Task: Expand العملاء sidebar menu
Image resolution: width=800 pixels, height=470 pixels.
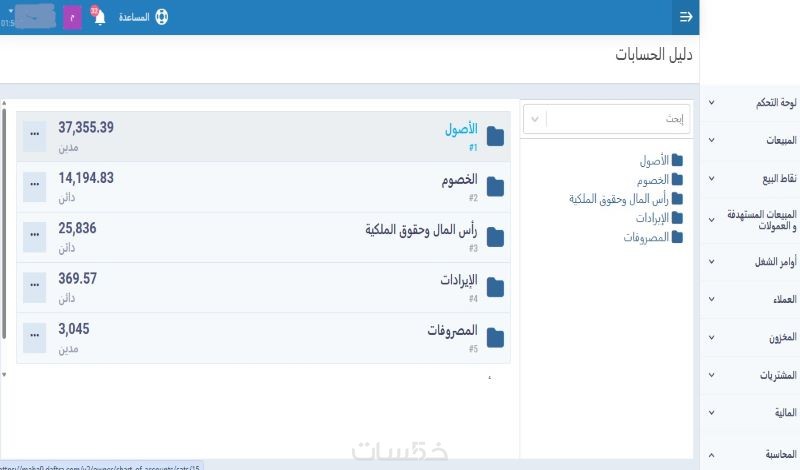Action: [751, 300]
